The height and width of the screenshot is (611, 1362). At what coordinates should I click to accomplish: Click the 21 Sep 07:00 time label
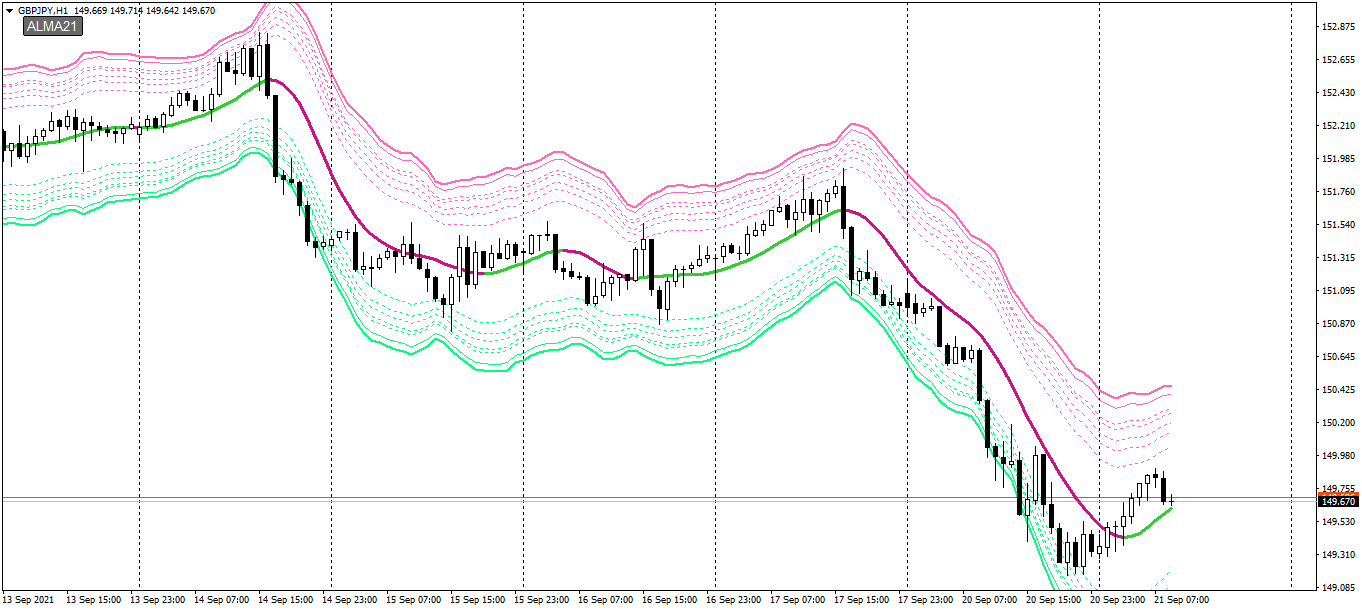pyautogui.click(x=1182, y=600)
